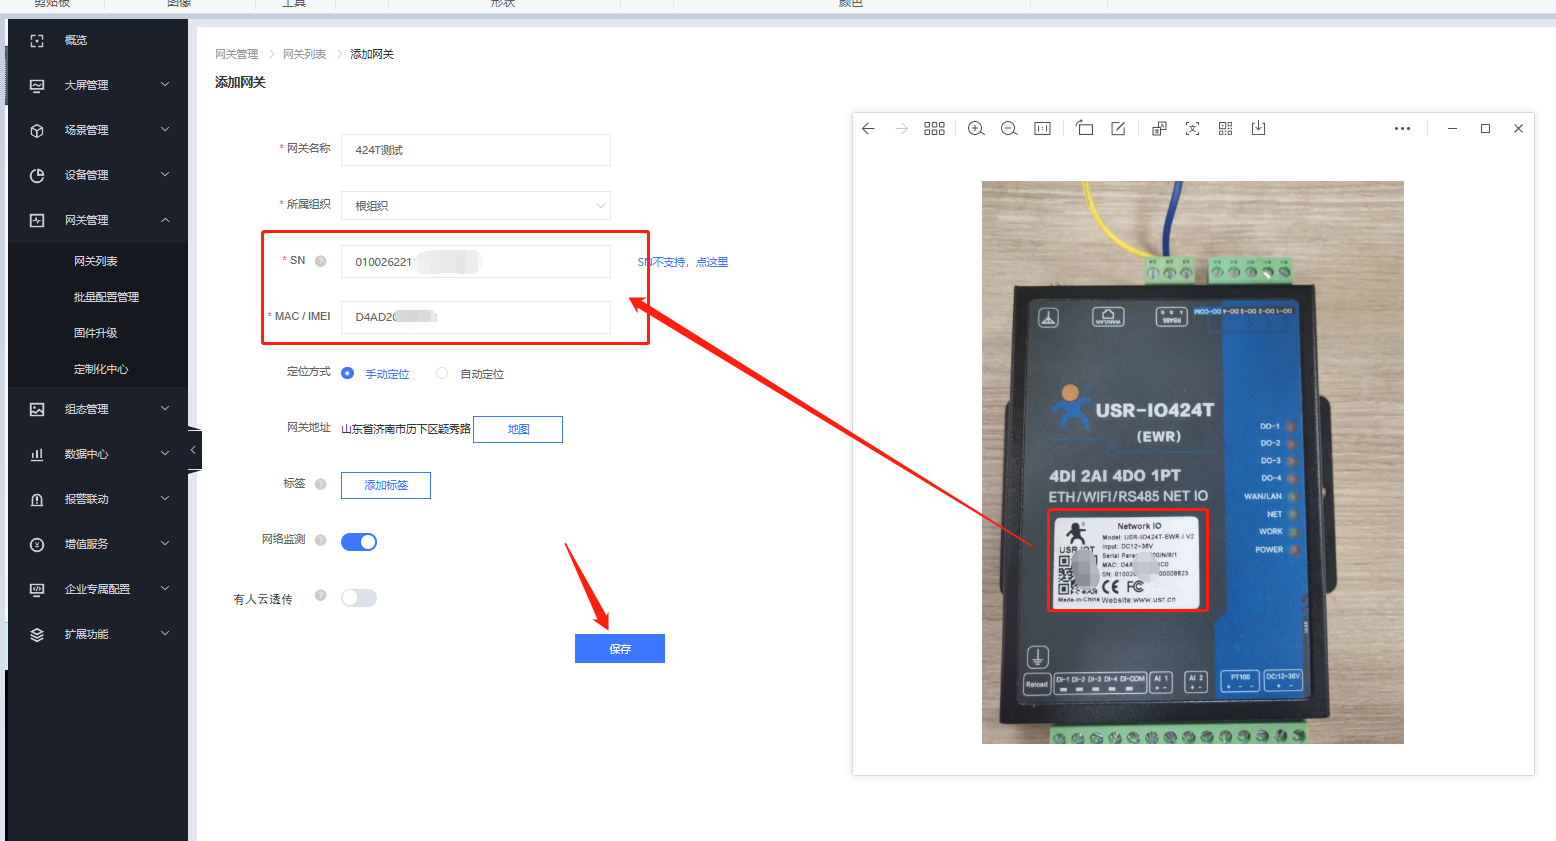Click the 设备管理 pie icon
1556x841 pixels.
pos(37,176)
